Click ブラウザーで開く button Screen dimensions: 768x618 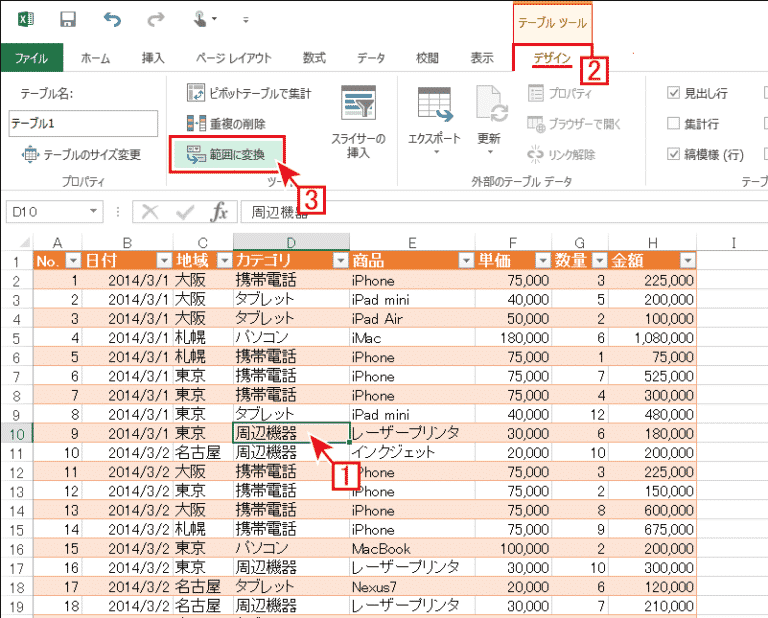(574, 124)
